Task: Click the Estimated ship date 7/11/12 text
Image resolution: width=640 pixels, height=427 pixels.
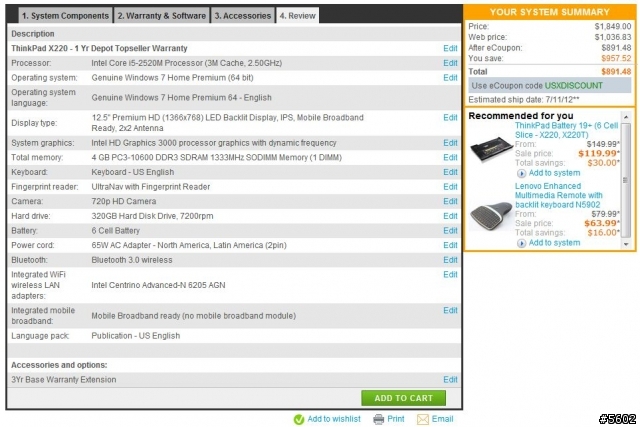Action: tap(524, 100)
